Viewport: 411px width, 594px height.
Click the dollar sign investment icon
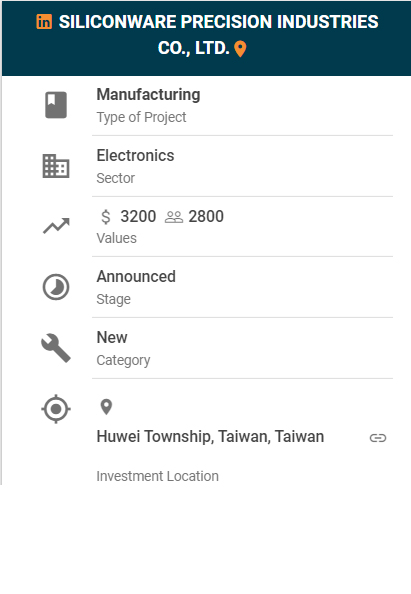coord(106,217)
